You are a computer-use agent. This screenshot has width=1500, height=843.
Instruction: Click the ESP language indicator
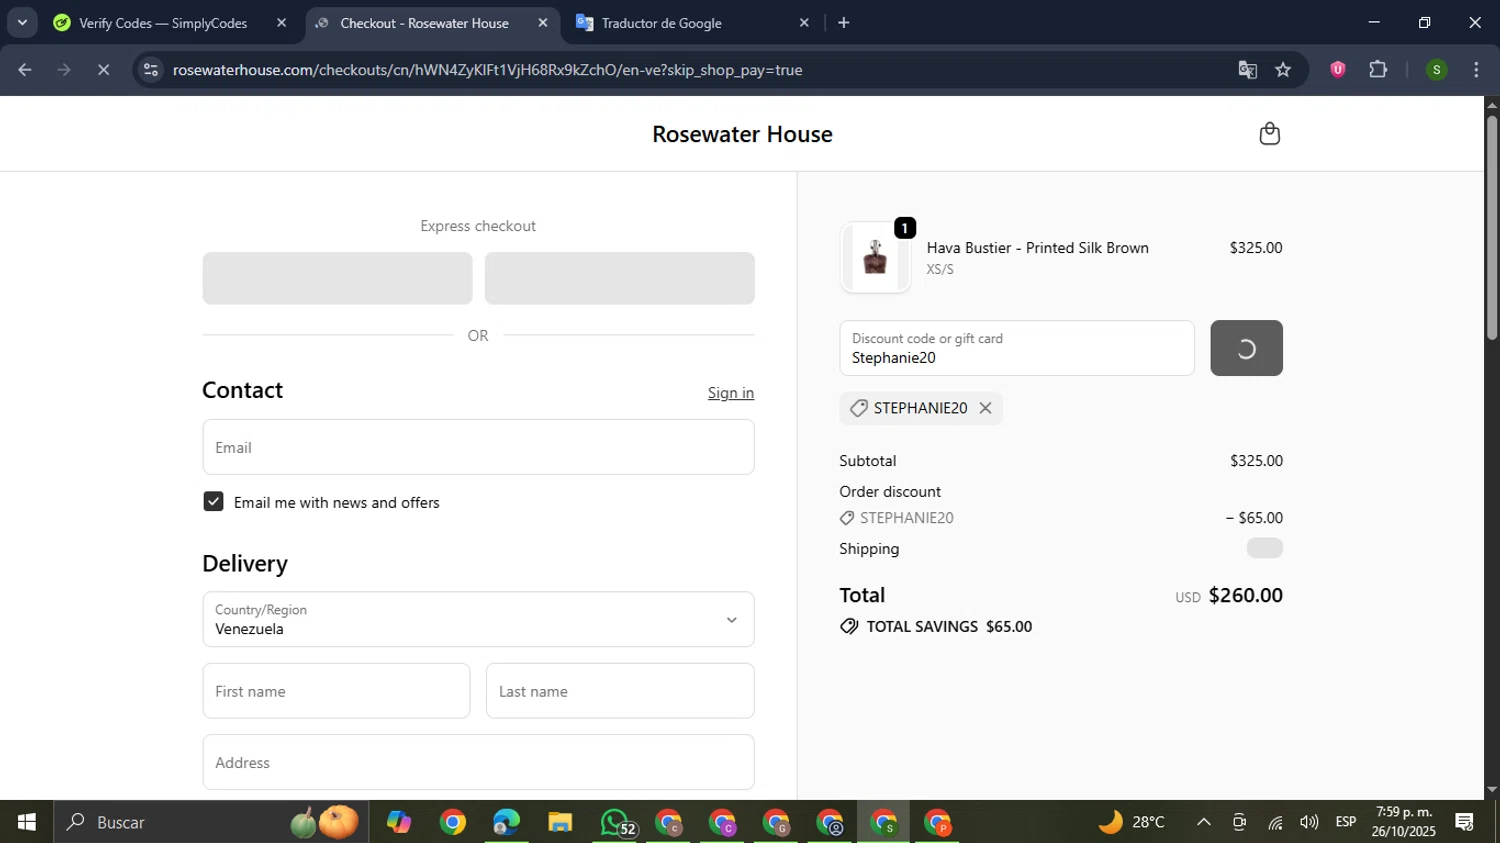pyautogui.click(x=1346, y=822)
